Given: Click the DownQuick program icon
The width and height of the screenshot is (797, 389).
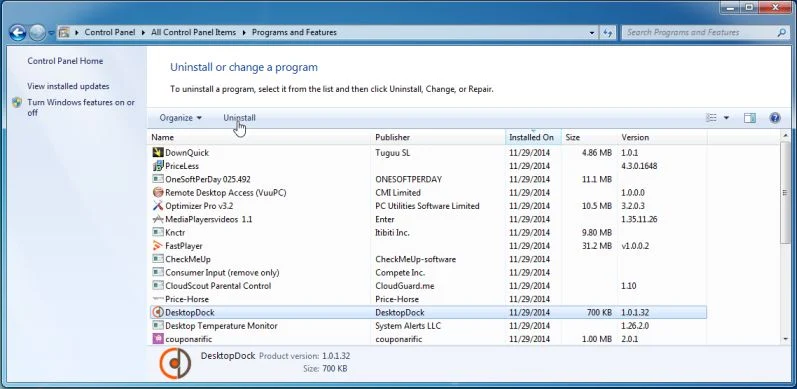Looking at the screenshot, I should (158, 153).
